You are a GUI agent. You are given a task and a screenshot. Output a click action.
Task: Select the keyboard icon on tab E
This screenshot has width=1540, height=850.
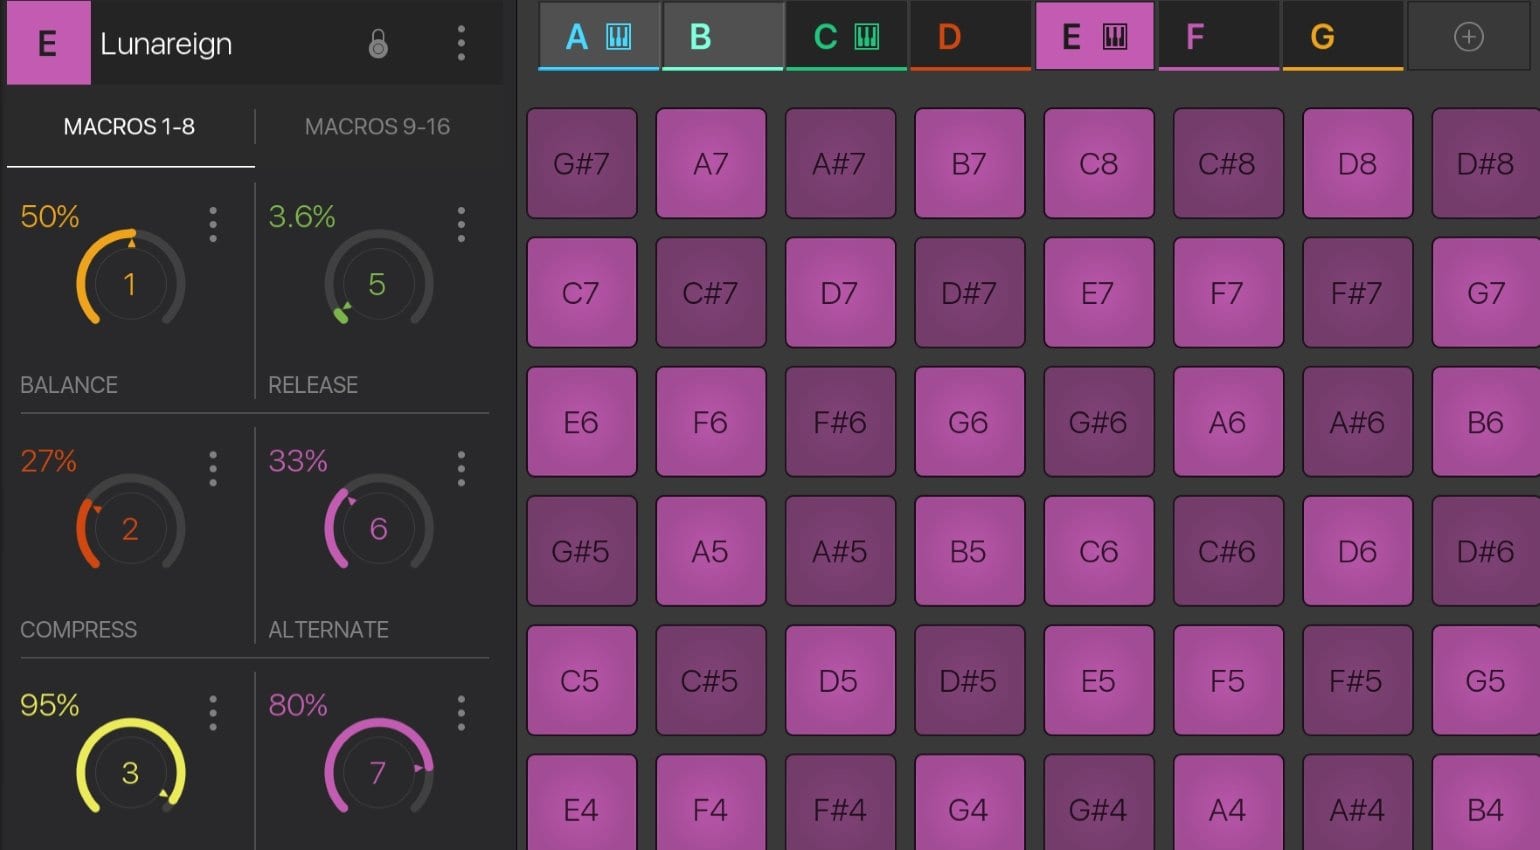(1113, 35)
